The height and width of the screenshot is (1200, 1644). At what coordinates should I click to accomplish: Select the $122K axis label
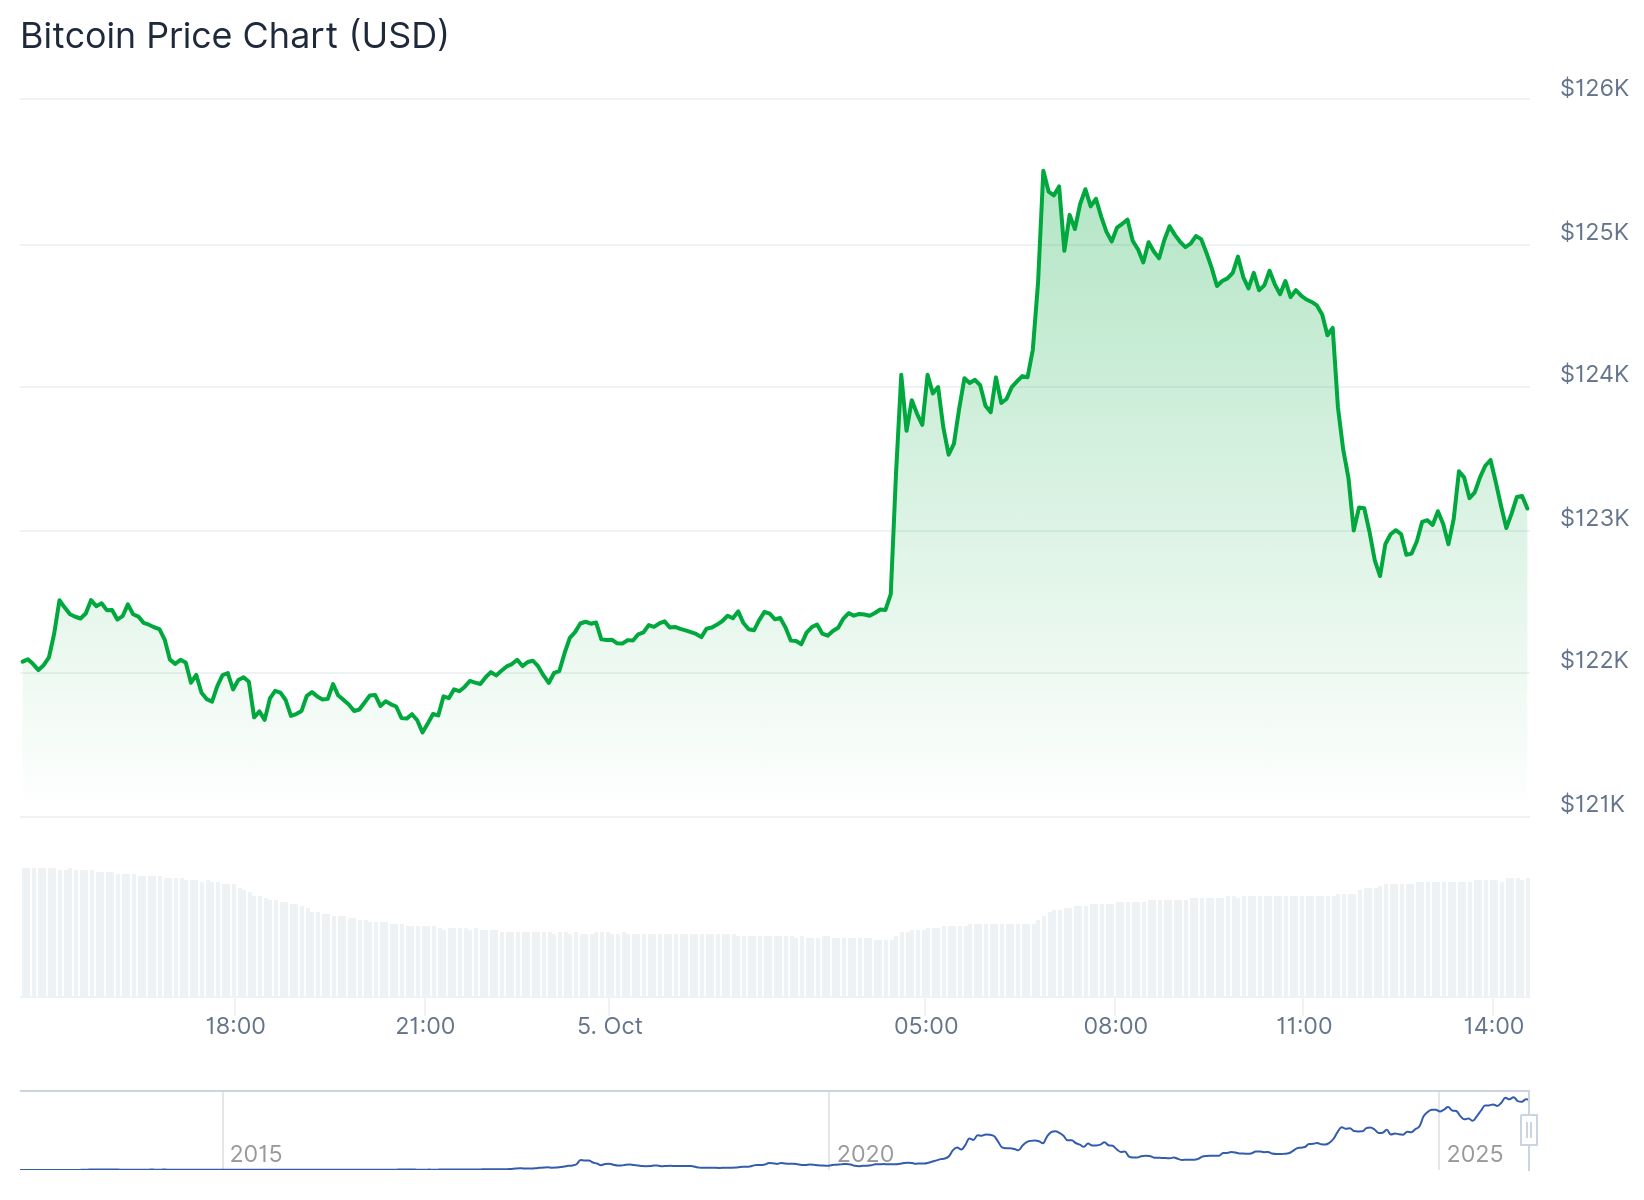click(1594, 660)
